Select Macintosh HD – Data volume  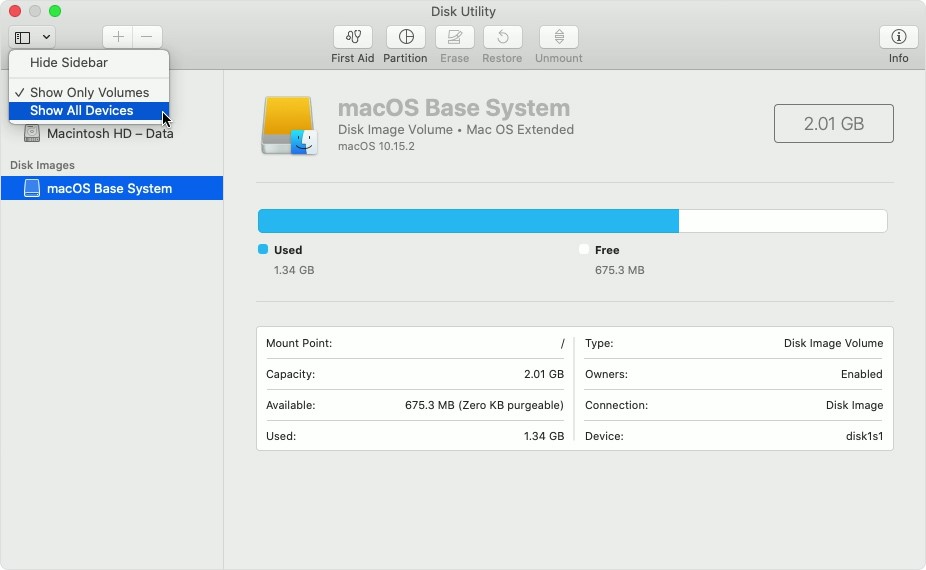pos(112,133)
